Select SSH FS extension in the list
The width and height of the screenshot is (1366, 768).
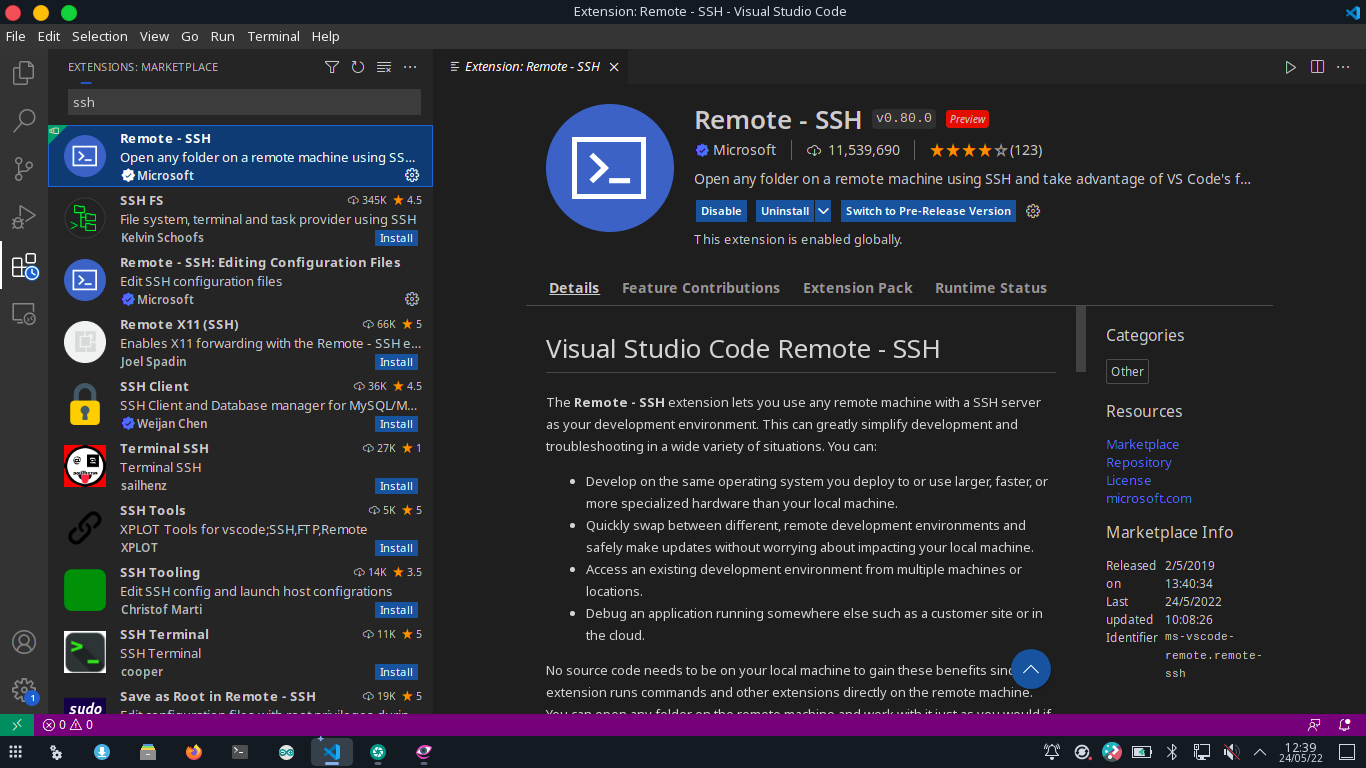[x=240, y=218]
